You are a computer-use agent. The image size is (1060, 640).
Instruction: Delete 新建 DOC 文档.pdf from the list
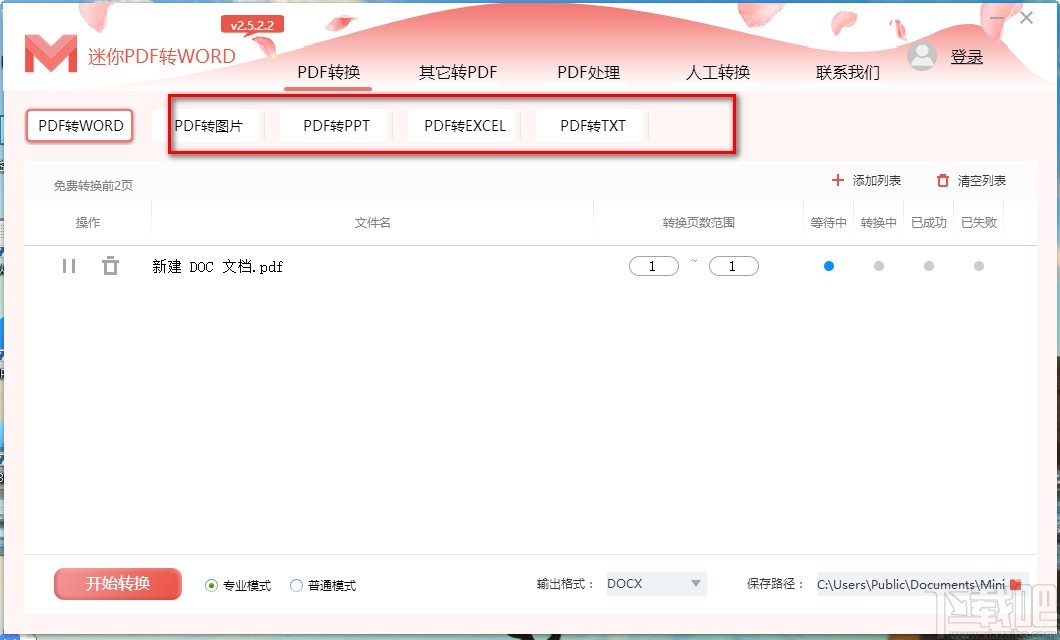[110, 266]
